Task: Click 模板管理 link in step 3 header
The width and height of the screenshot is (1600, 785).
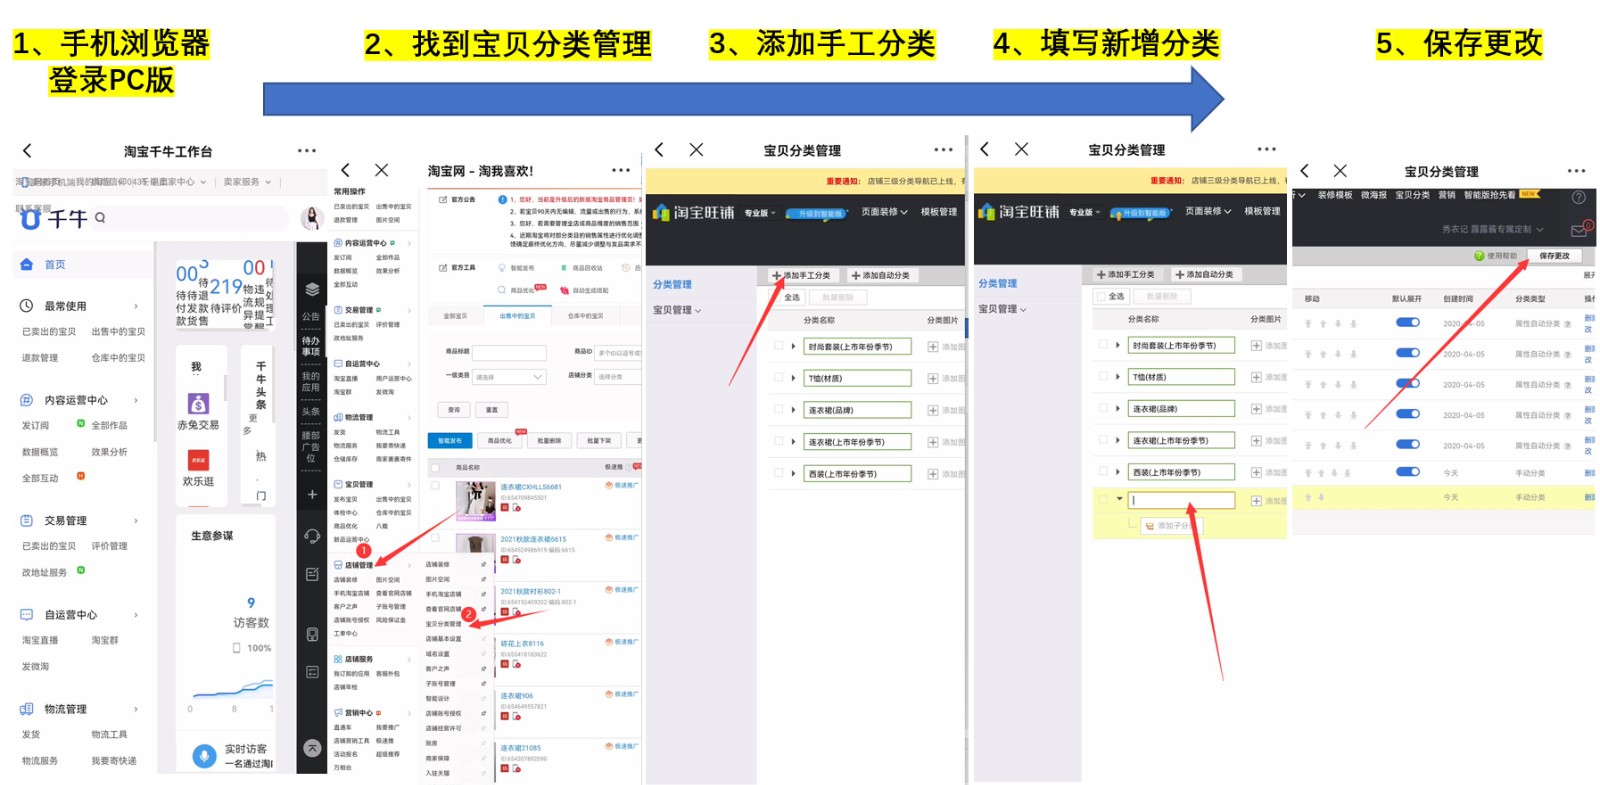Action: click(939, 212)
